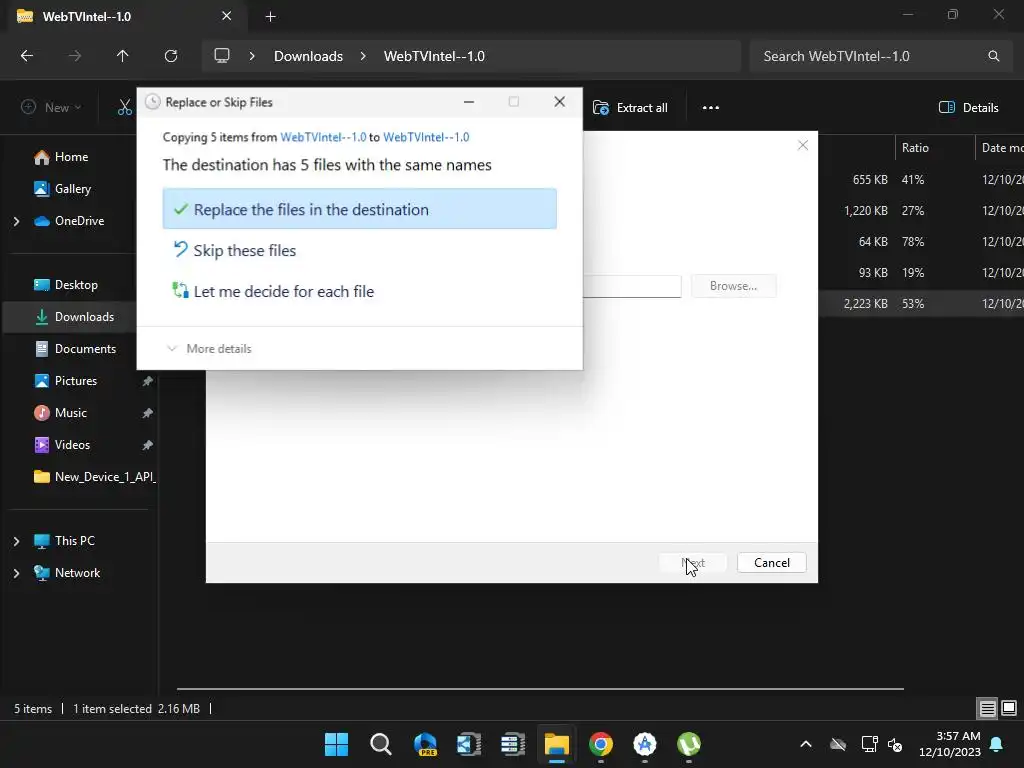Show hidden system tray icons

click(806, 744)
